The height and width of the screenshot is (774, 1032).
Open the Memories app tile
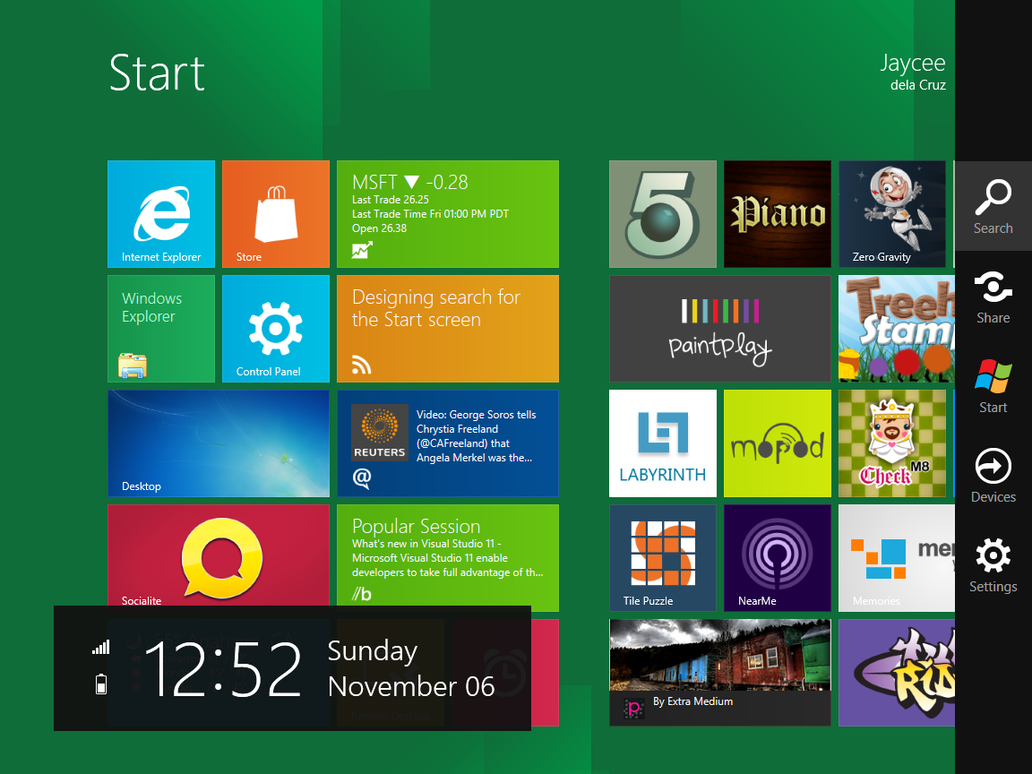(x=896, y=557)
